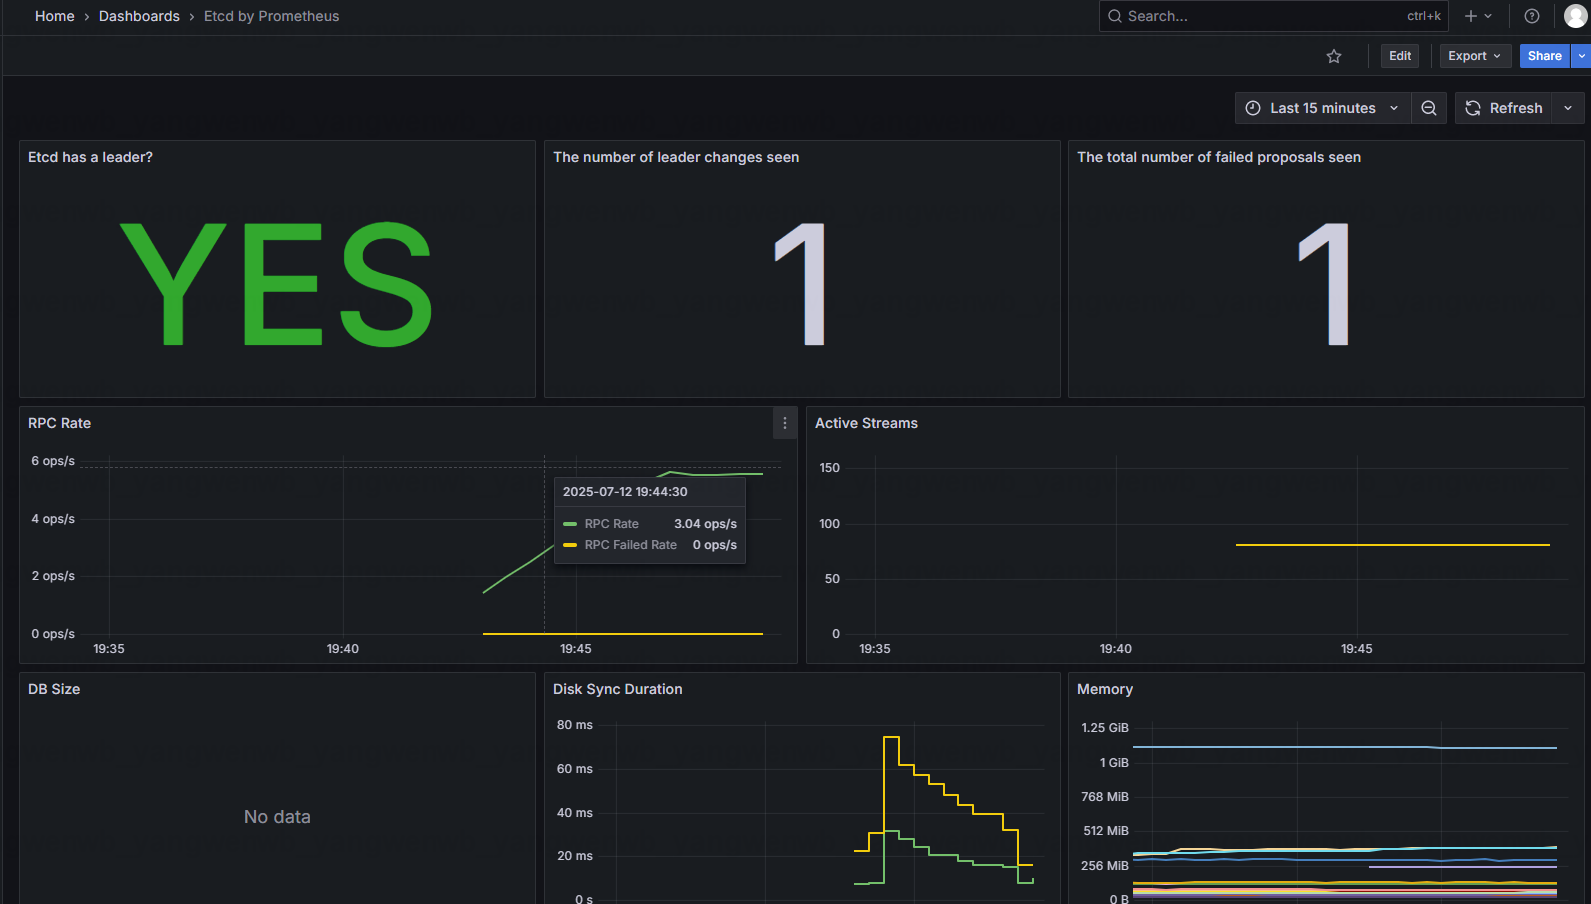Open the RPC Rate panel three-dot menu
Image resolution: width=1591 pixels, height=904 pixels.
pos(785,423)
